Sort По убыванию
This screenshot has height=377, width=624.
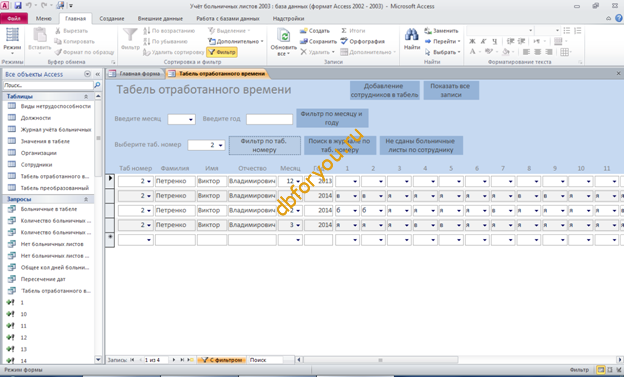[165, 41]
